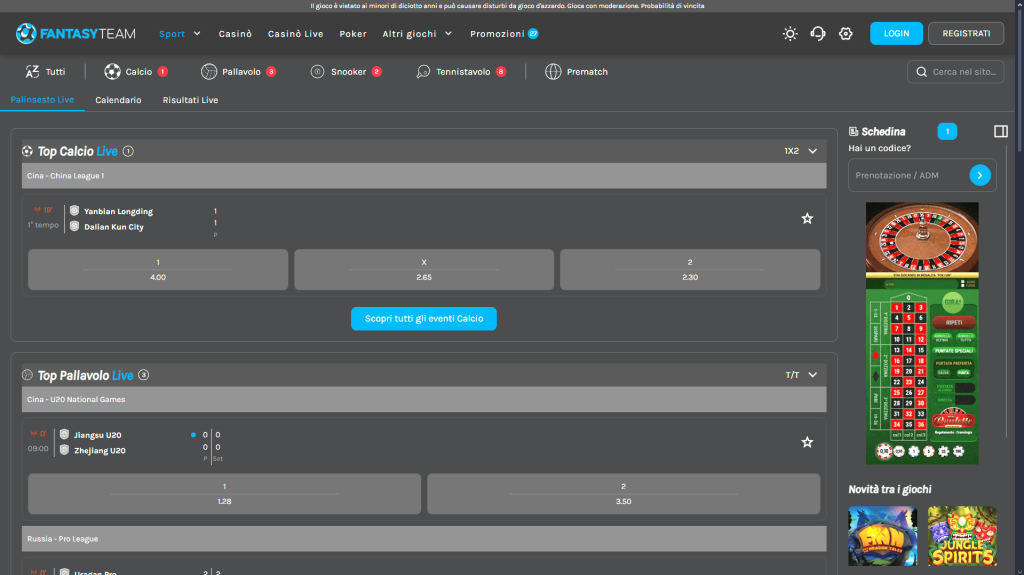
Task: Click the Cina - U20 National Games header
Action: point(424,399)
